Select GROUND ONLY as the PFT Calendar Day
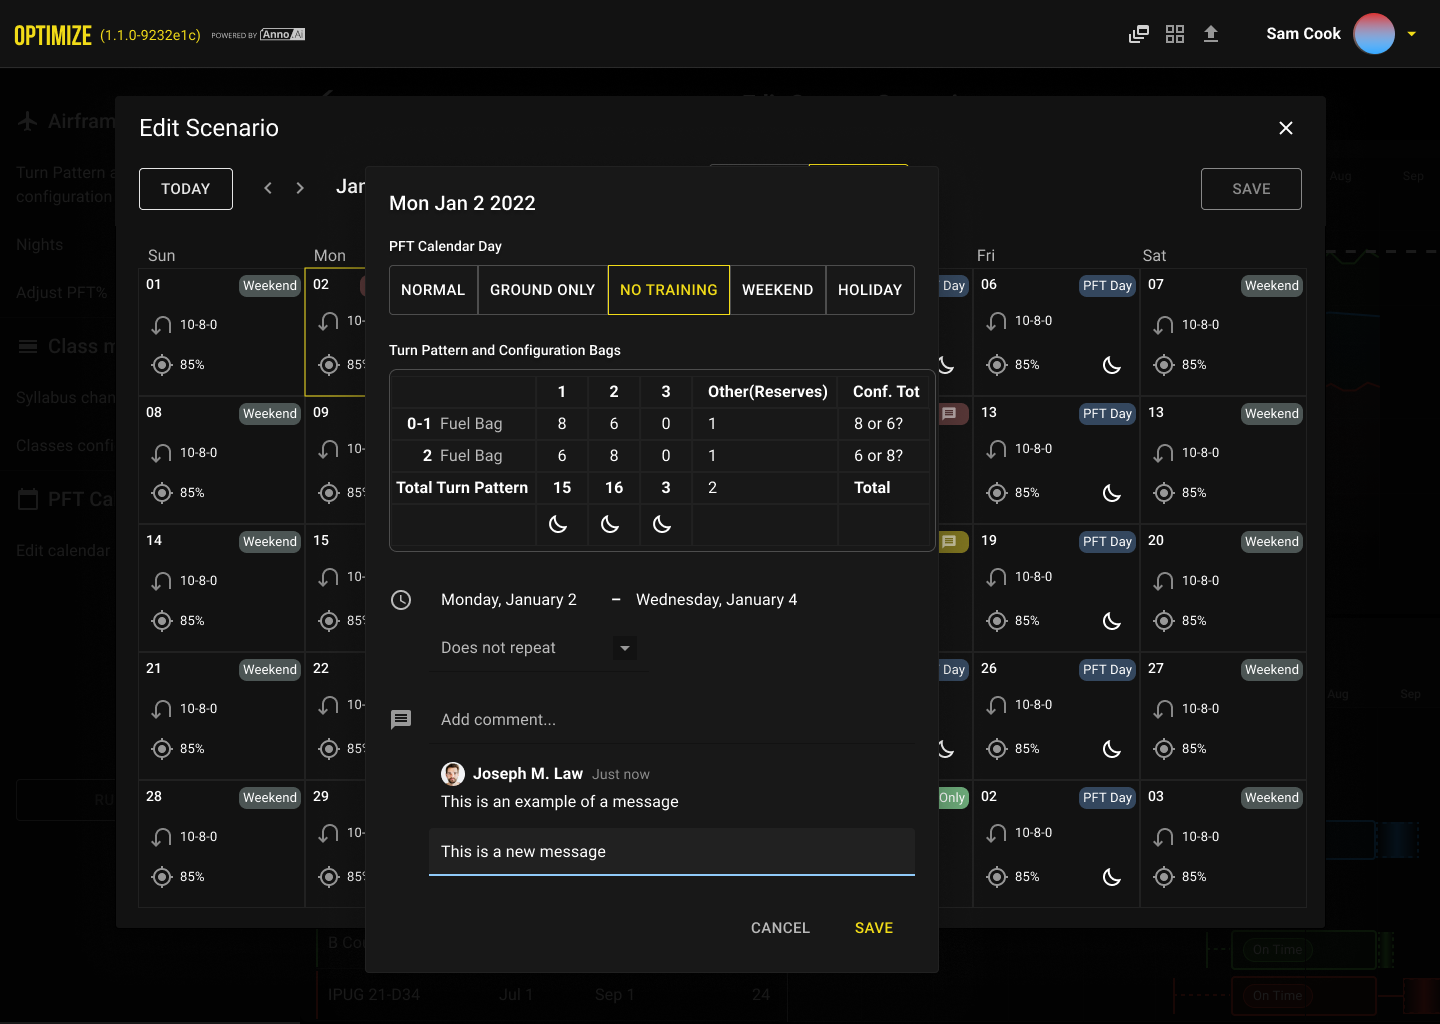This screenshot has width=1440, height=1024. 541,289
